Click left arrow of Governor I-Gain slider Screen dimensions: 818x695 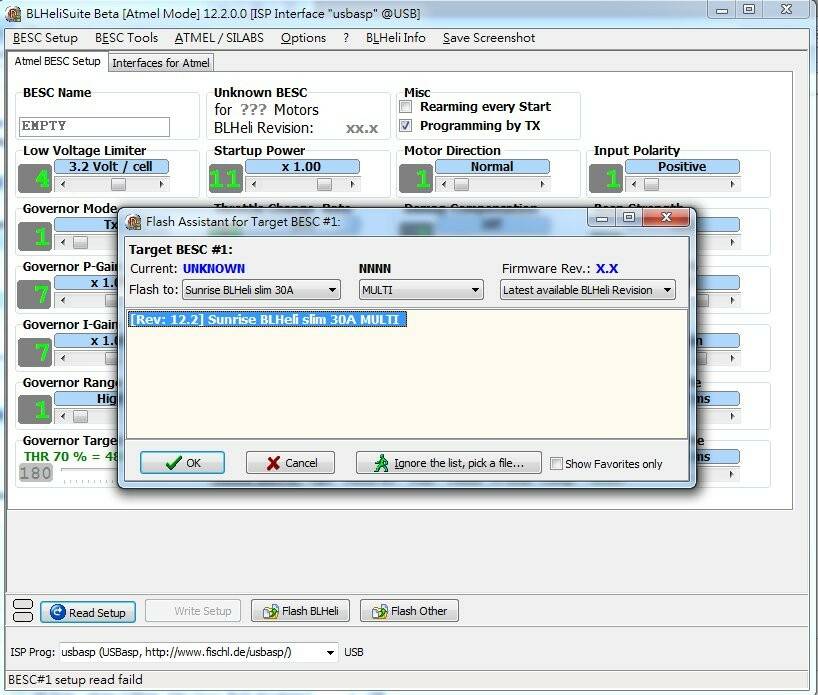[x=63, y=358]
